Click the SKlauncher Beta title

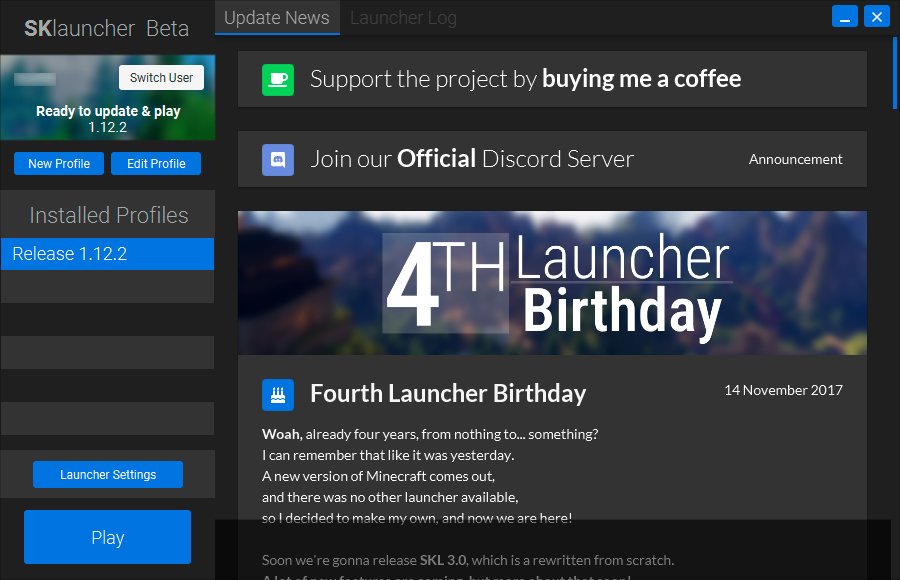point(106,28)
